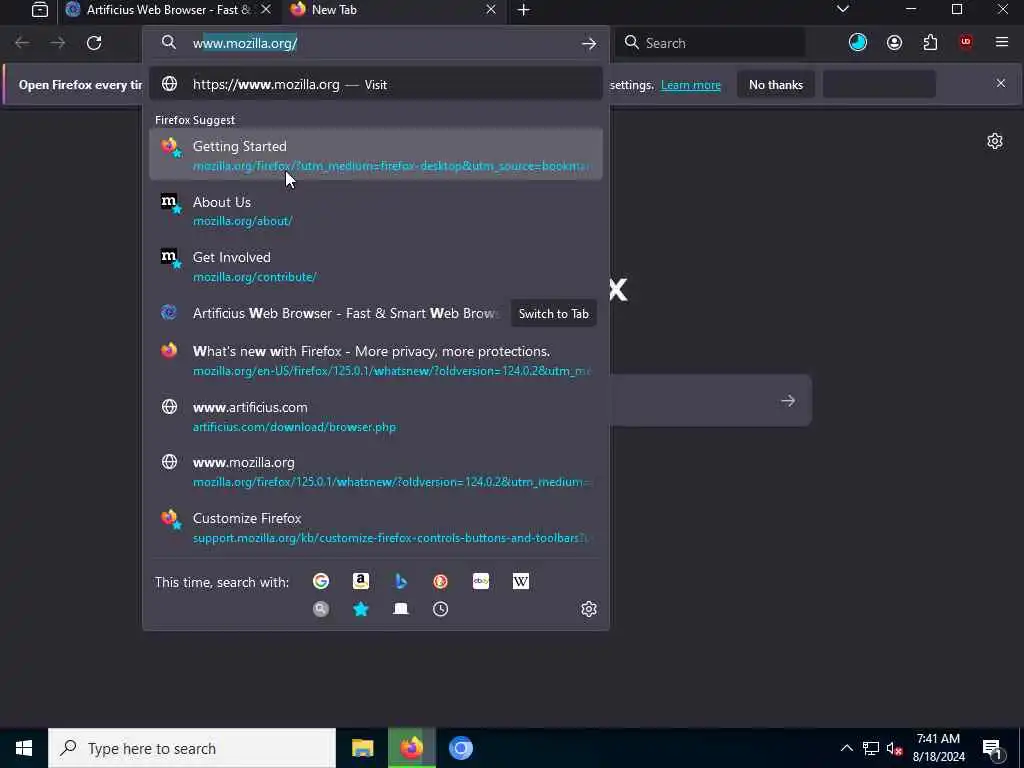Search this time with Amazon

click(360, 581)
